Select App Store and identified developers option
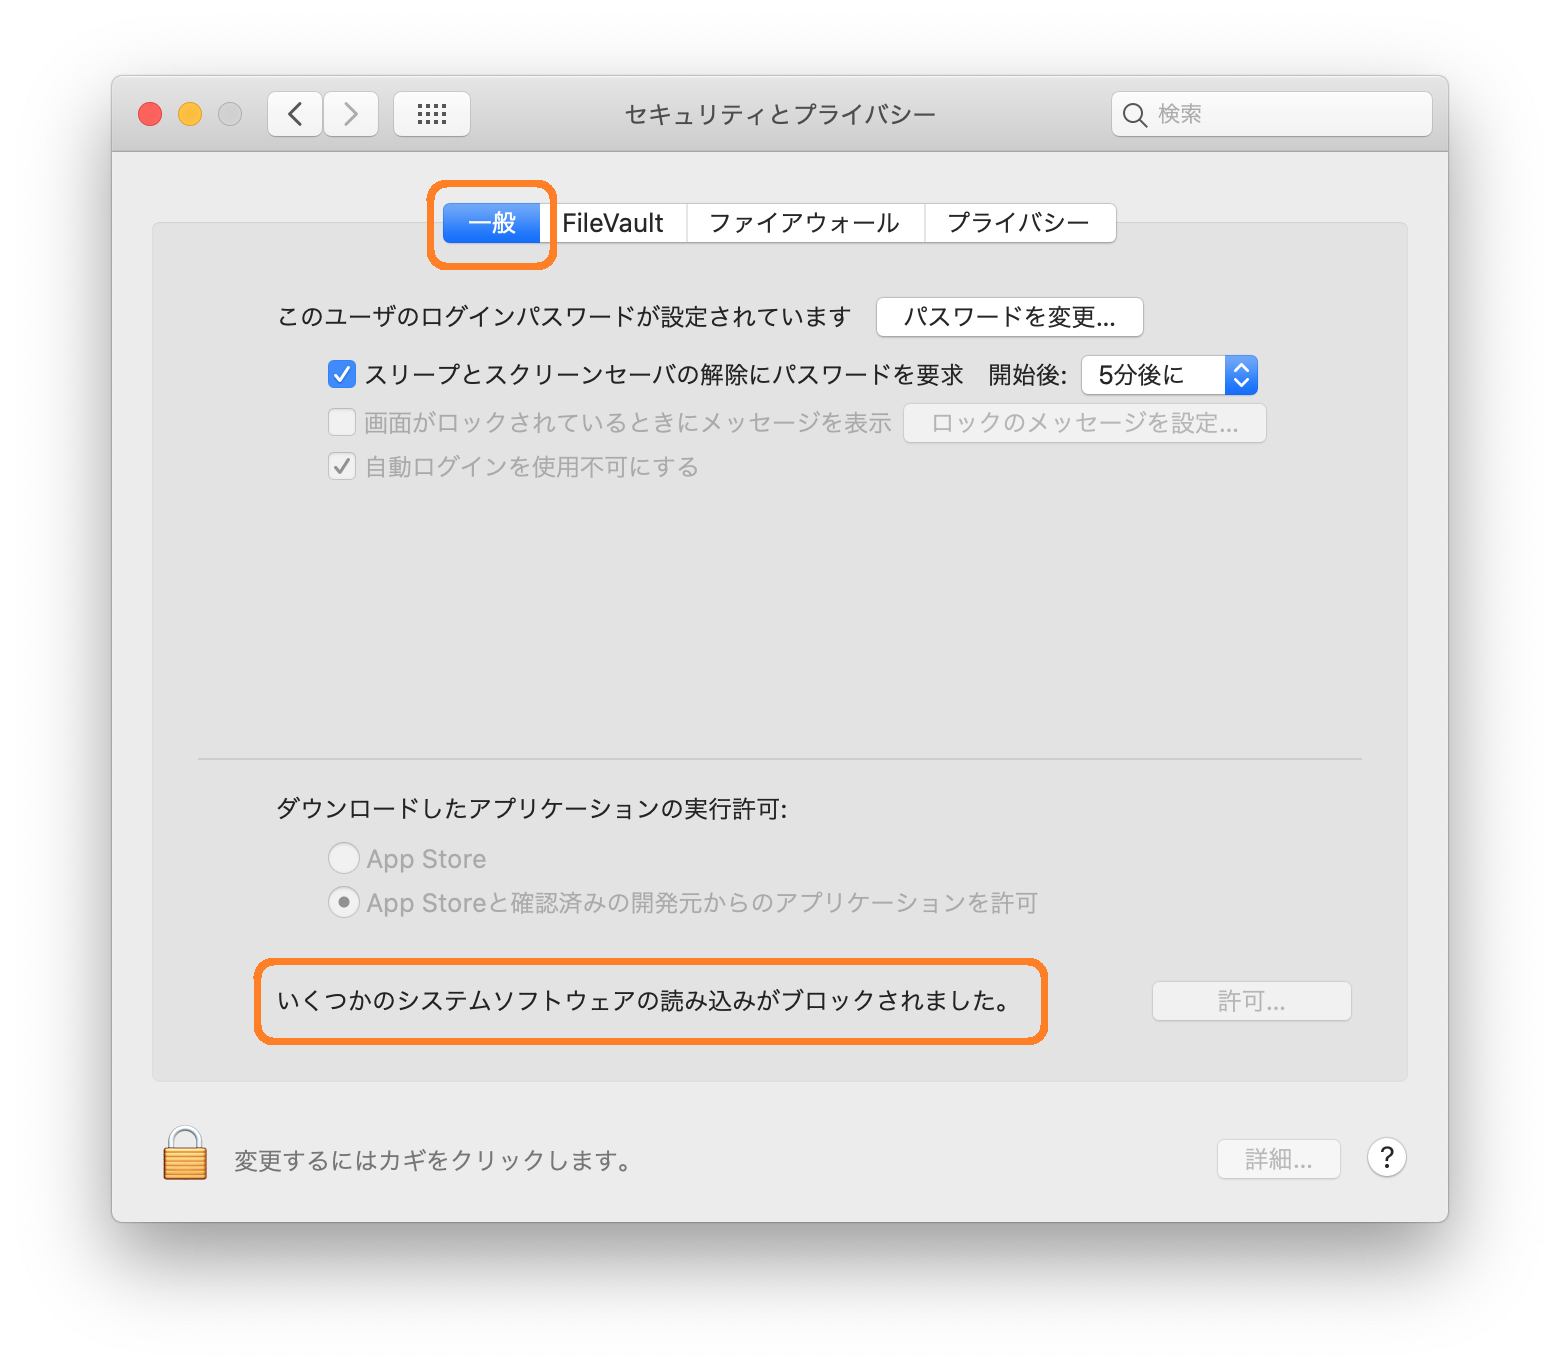Viewport: 1560px width, 1370px height. point(344,903)
